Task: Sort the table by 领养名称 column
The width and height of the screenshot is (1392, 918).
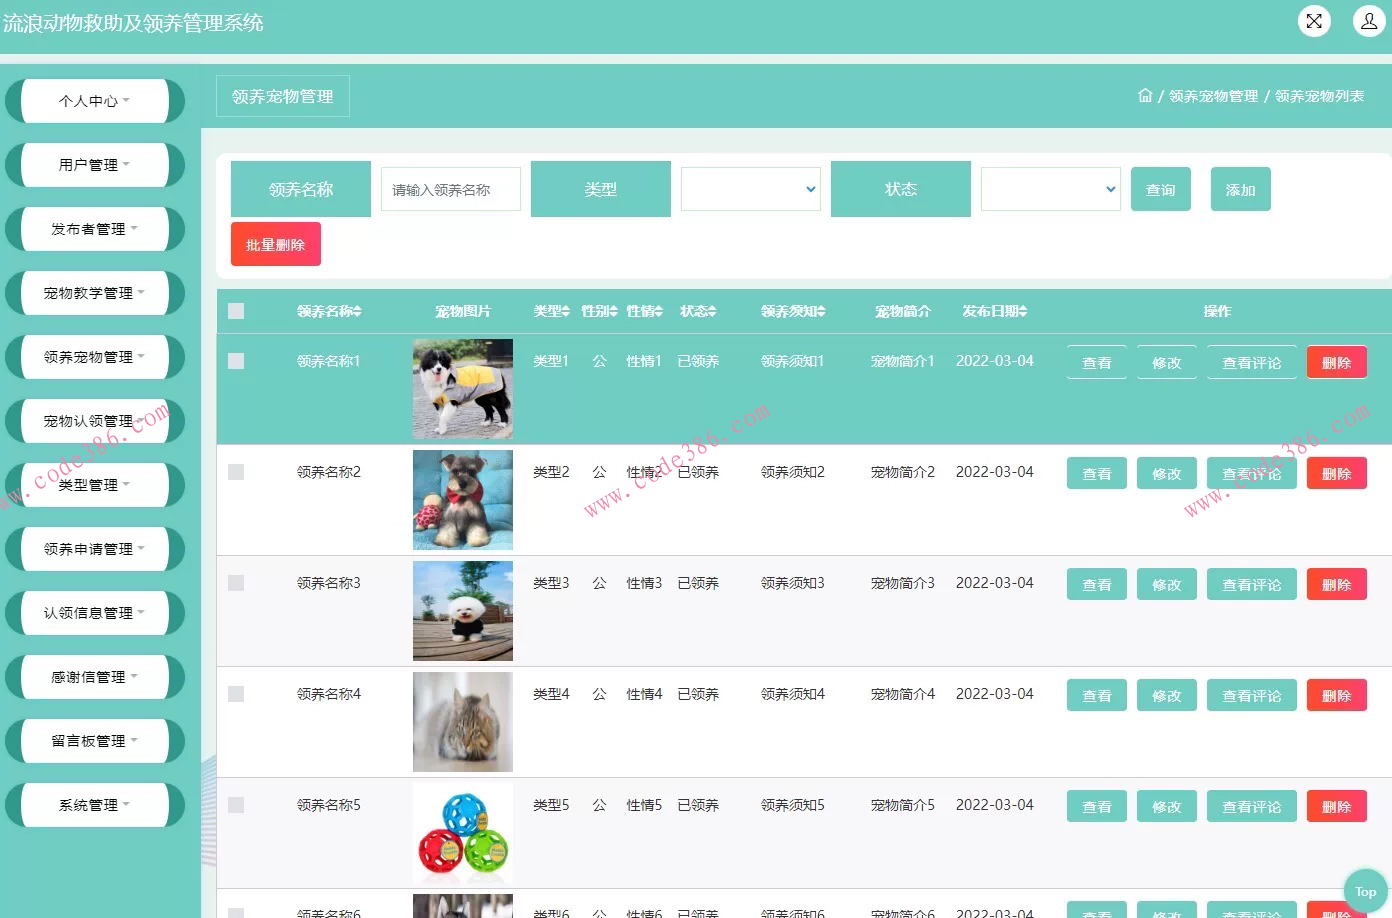Action: (x=328, y=311)
